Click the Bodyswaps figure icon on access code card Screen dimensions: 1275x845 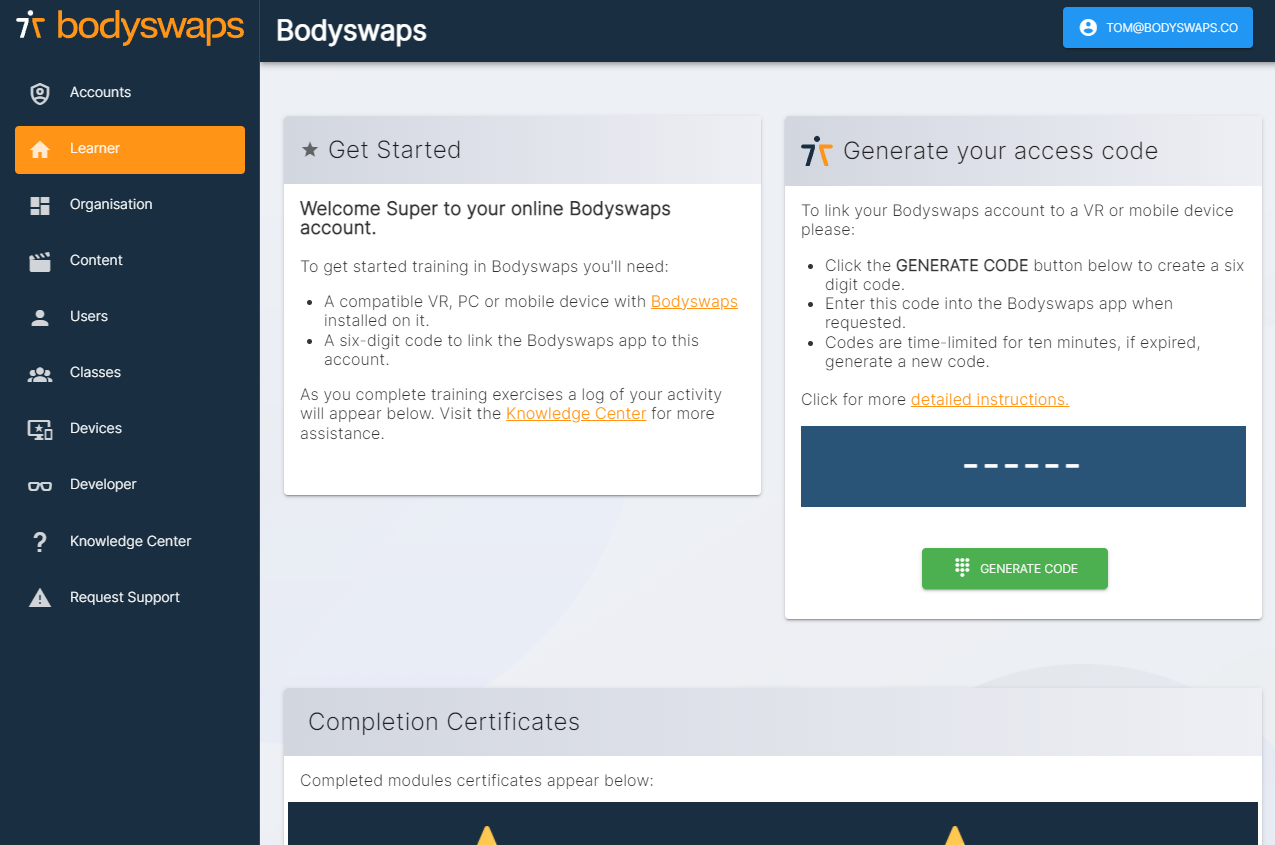click(817, 151)
